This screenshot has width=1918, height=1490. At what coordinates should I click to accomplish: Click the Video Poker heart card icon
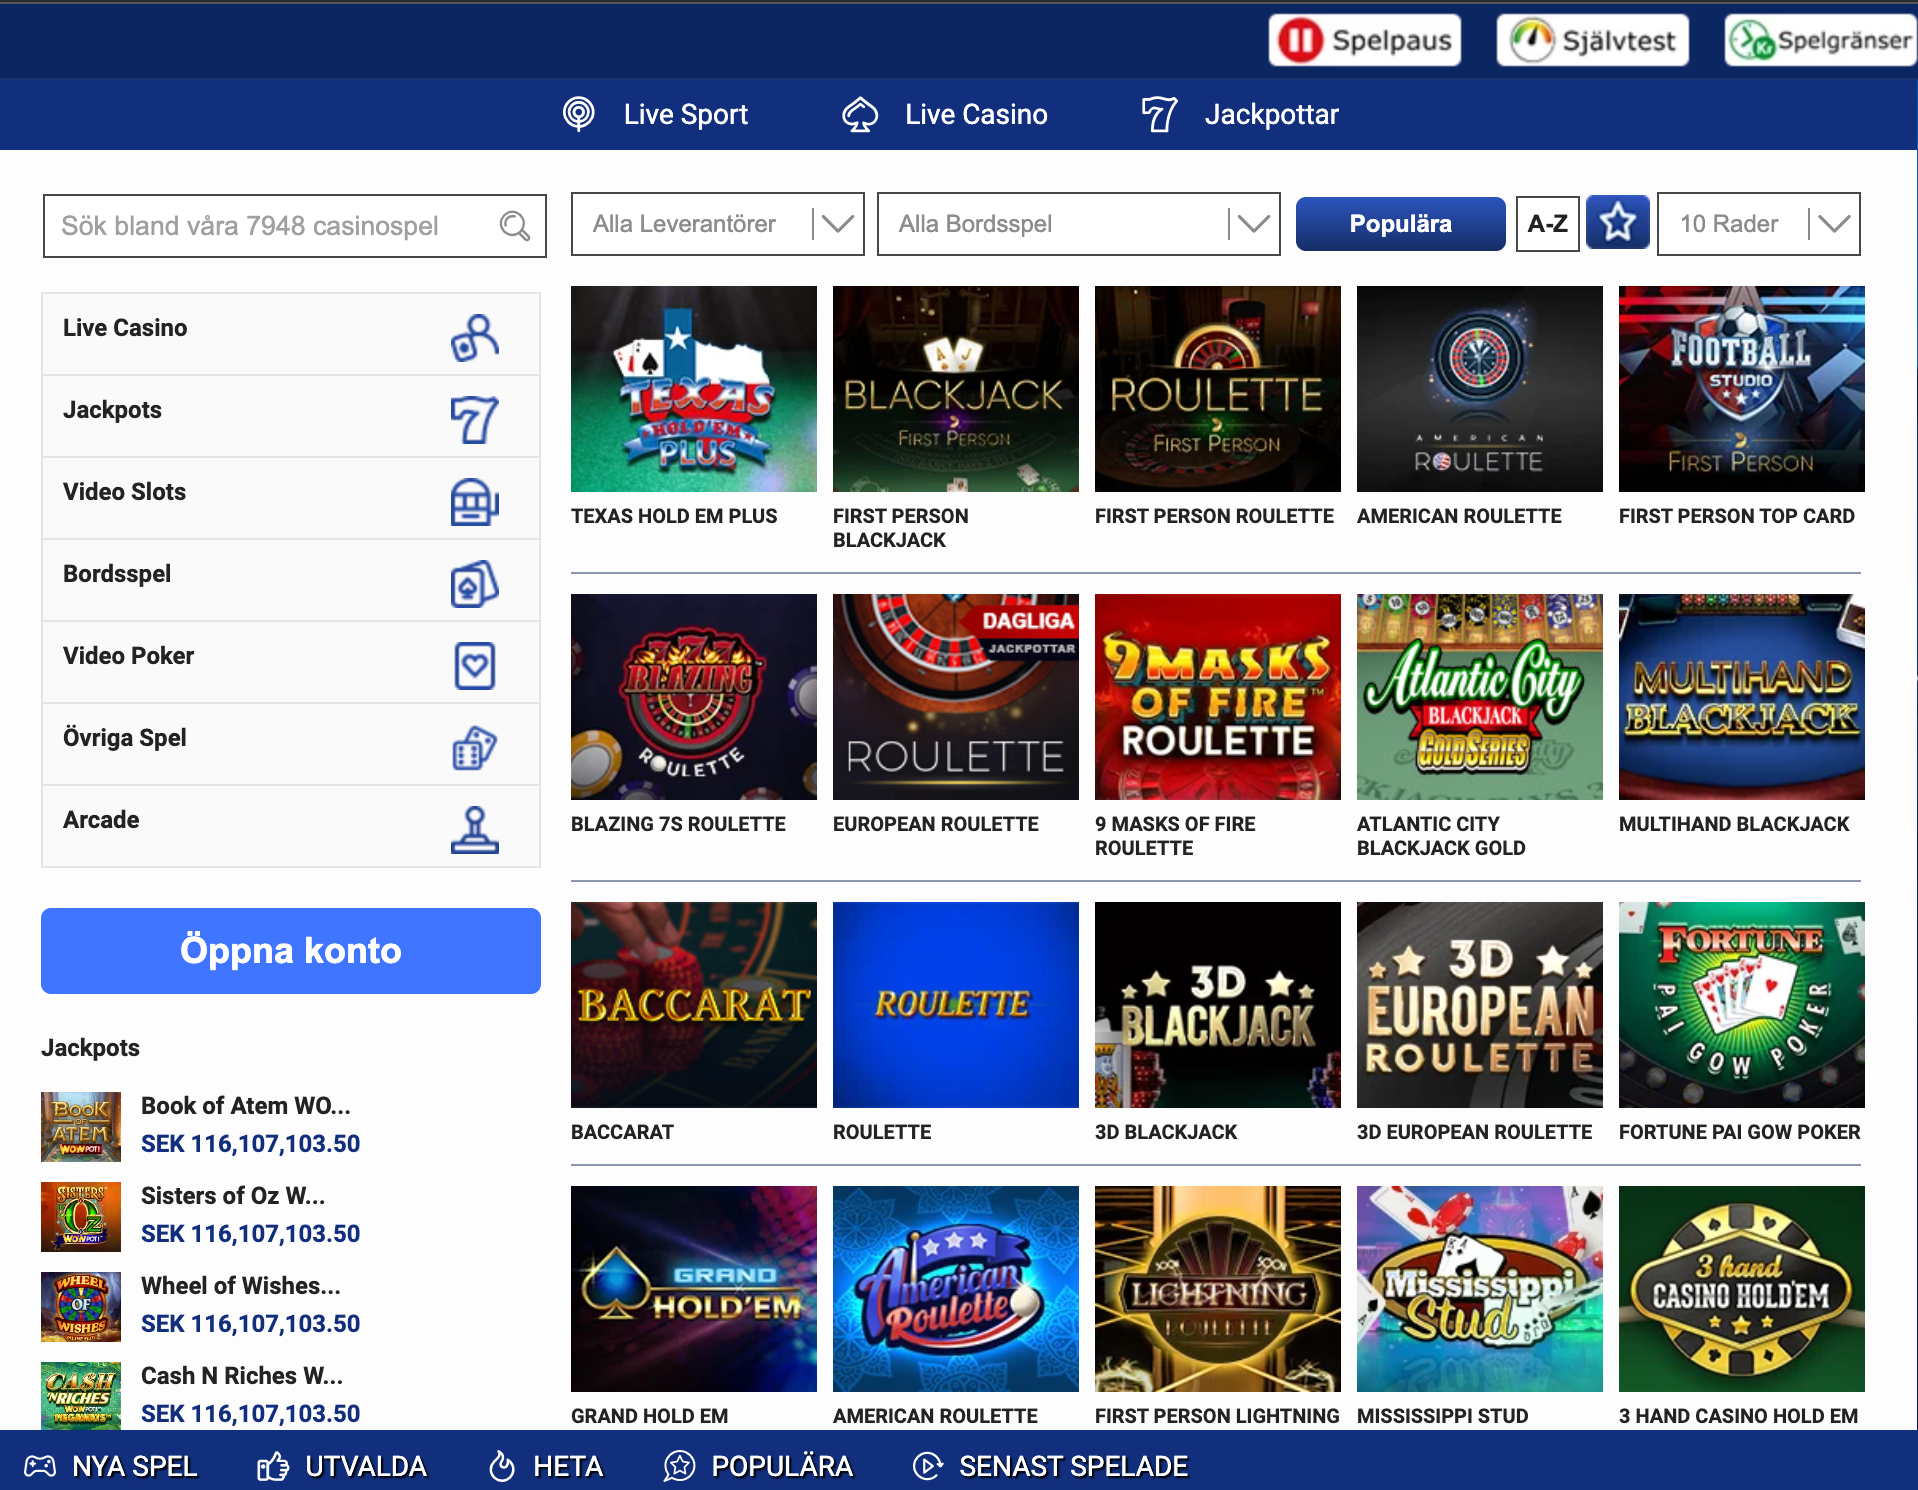point(474,666)
